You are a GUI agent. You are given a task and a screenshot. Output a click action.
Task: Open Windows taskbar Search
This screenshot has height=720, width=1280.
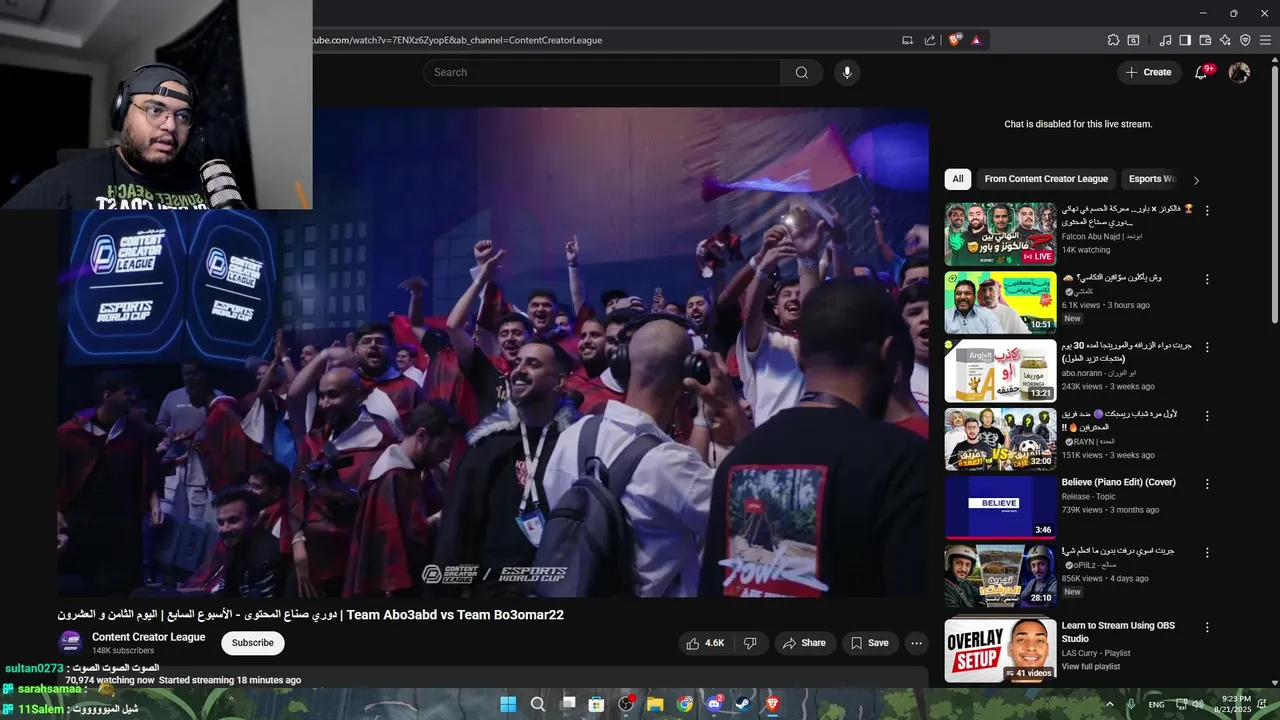pyautogui.click(x=538, y=704)
